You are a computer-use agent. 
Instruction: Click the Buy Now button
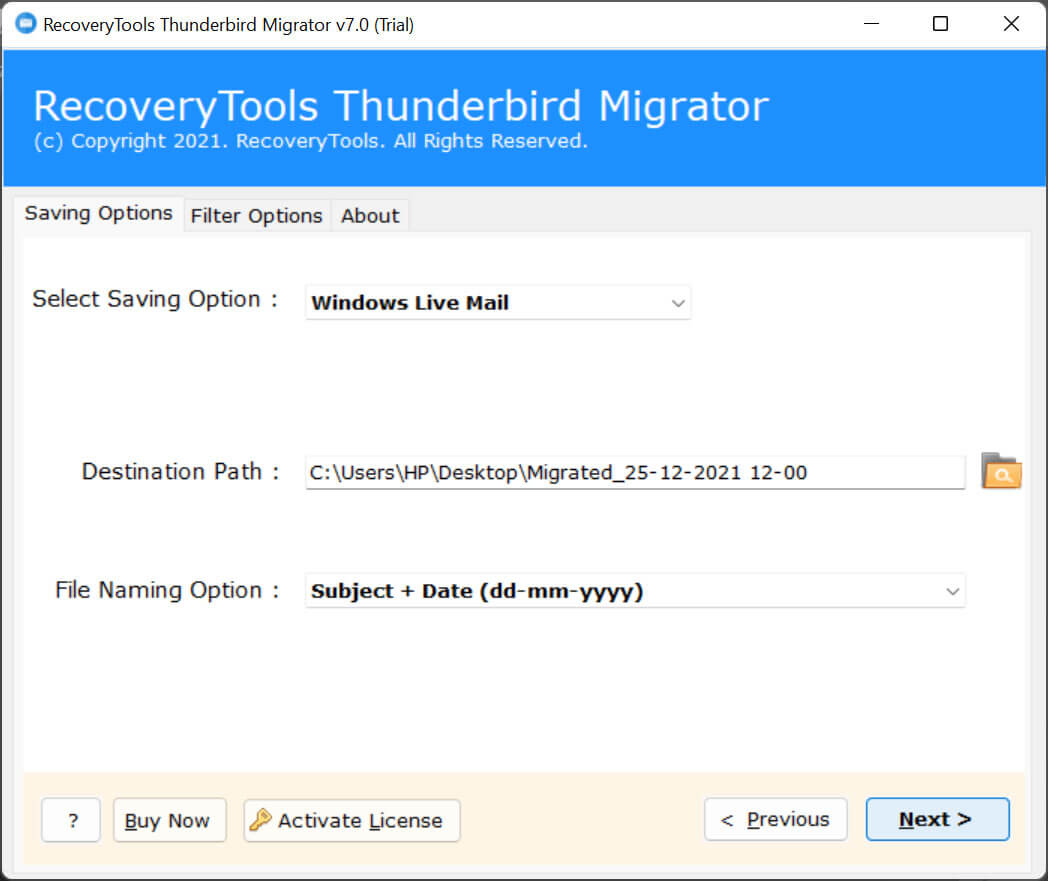(169, 820)
